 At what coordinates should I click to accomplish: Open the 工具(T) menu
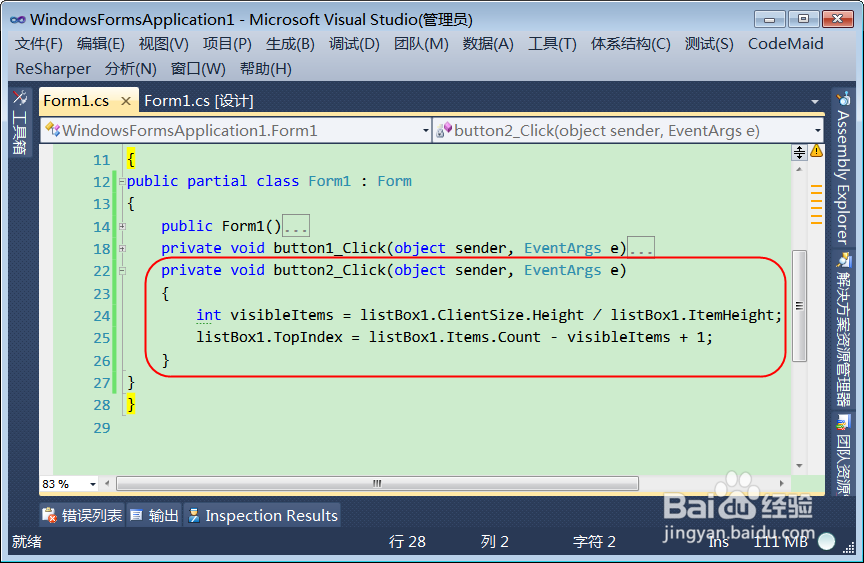point(552,44)
